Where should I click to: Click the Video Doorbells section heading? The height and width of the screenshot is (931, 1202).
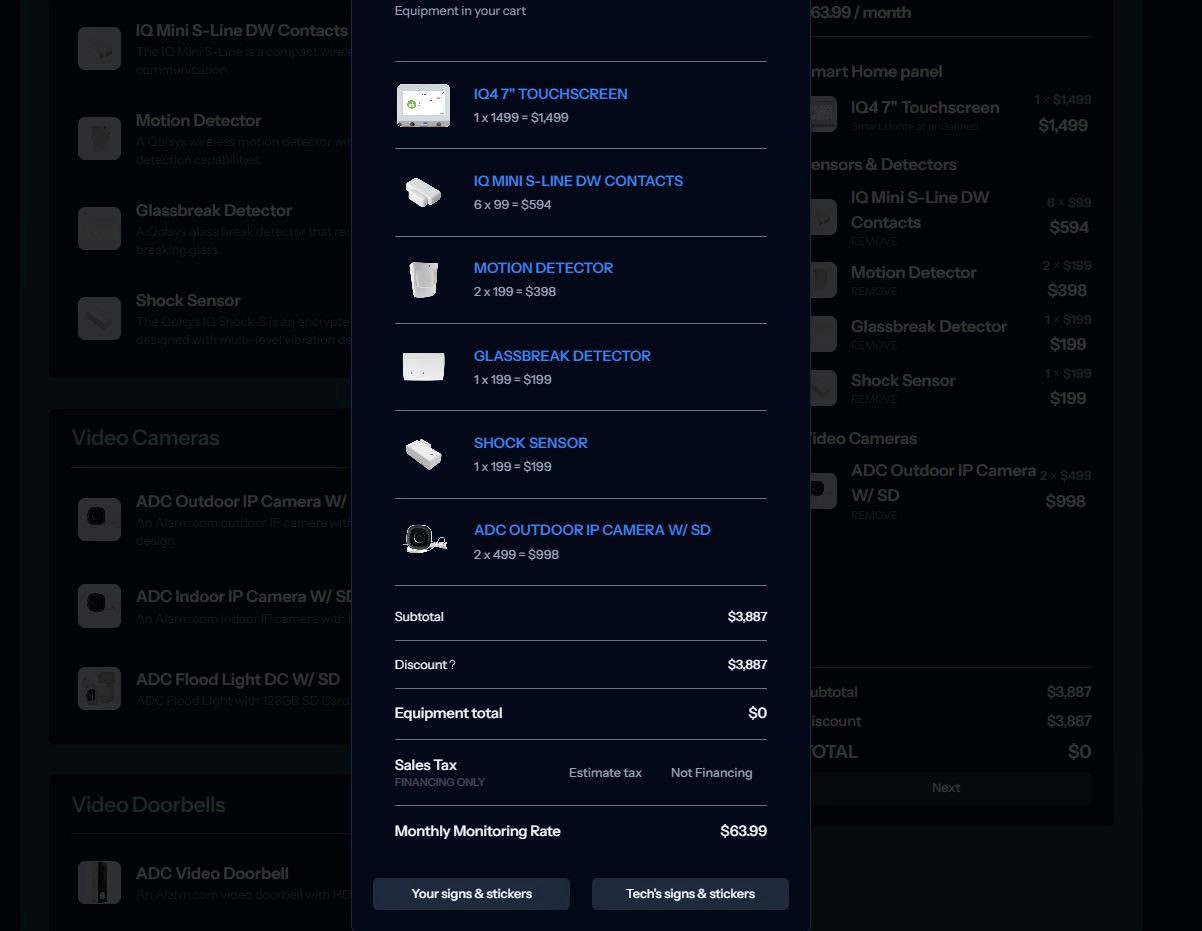coord(148,805)
